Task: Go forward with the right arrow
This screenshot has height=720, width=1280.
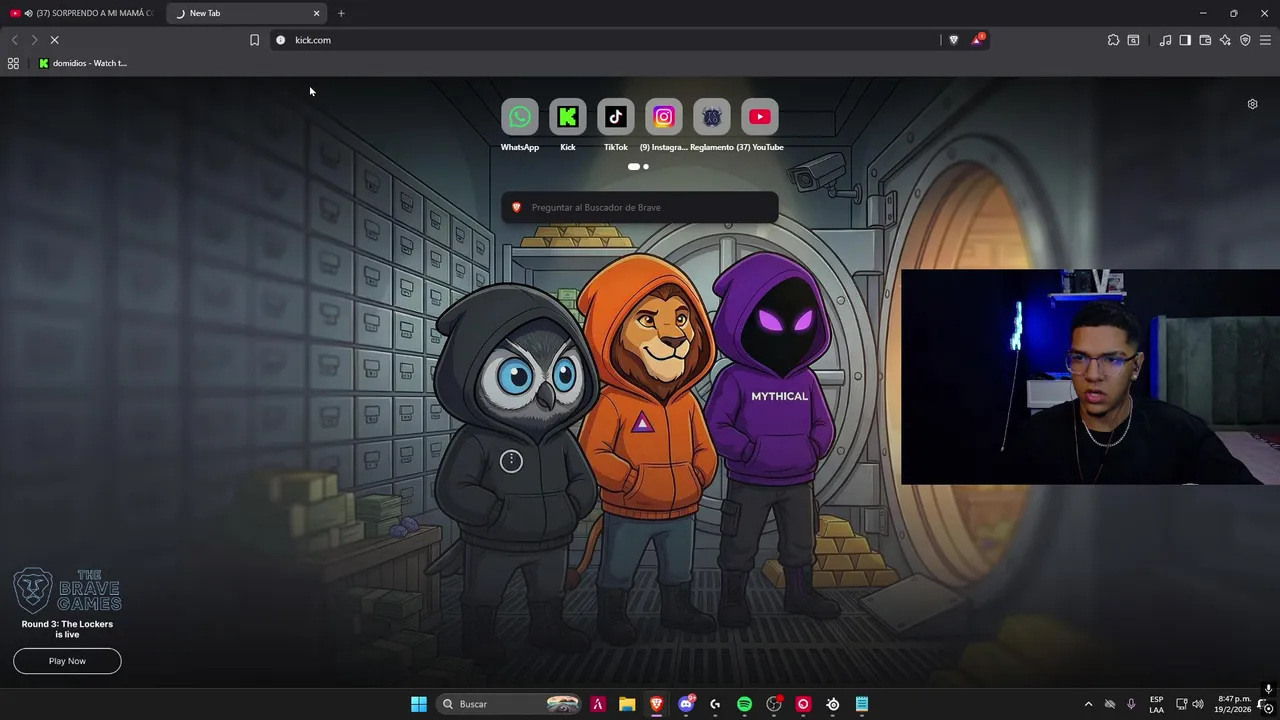Action: click(x=34, y=40)
